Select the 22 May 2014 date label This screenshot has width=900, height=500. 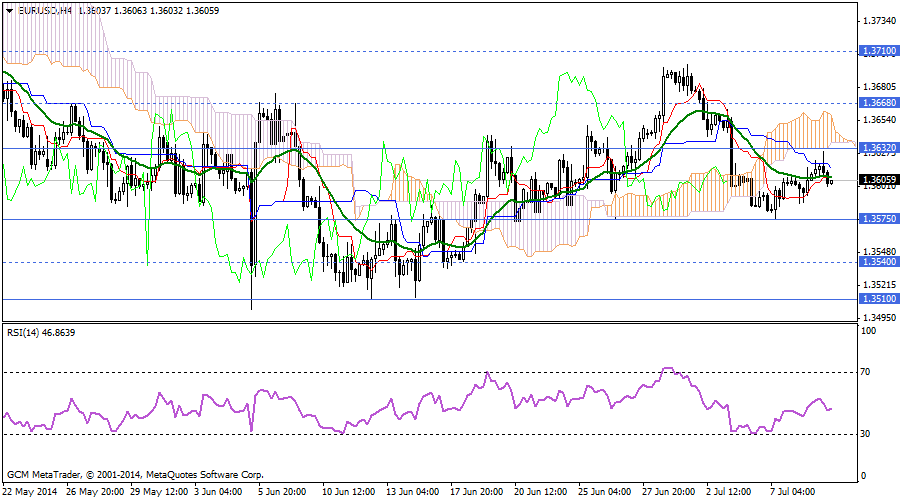30,492
